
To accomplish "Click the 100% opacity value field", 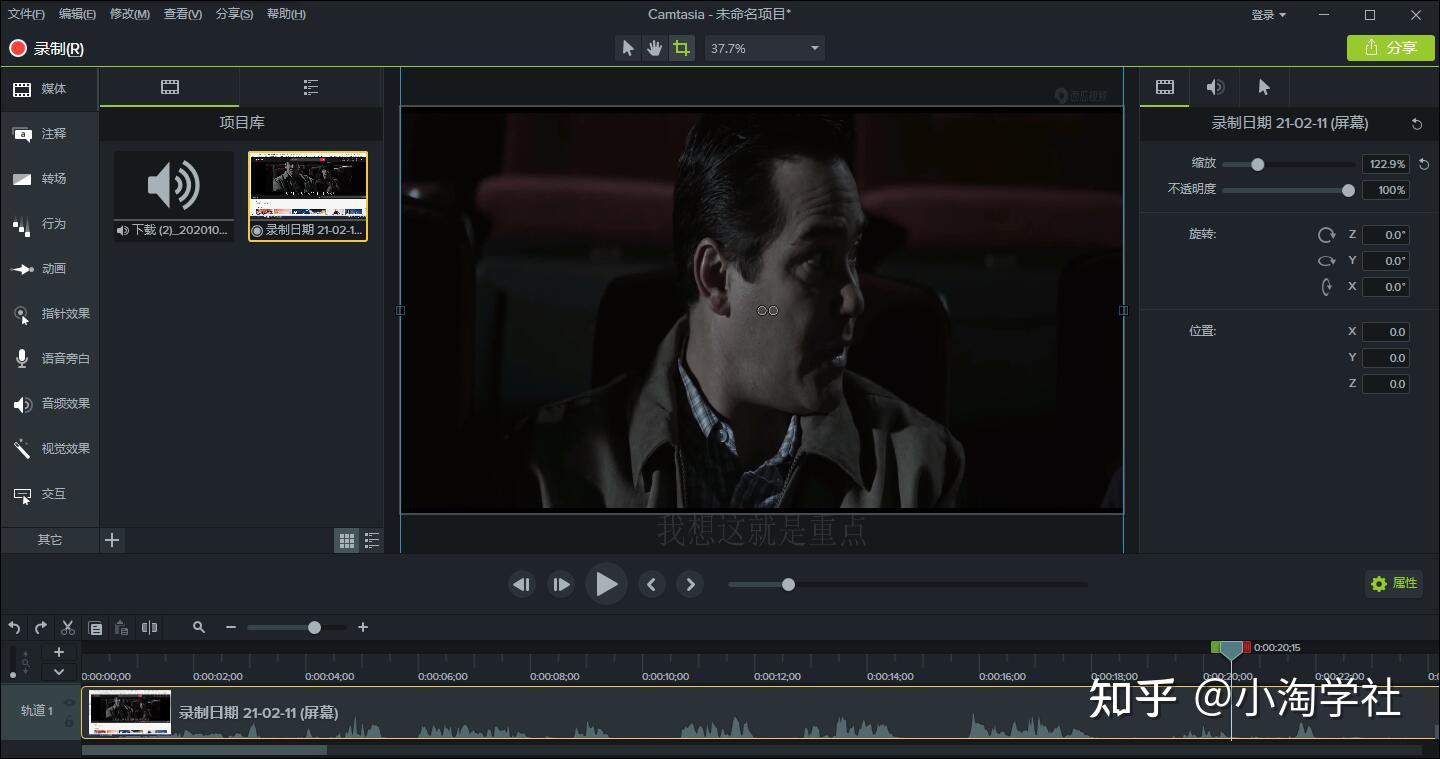I will (1386, 190).
